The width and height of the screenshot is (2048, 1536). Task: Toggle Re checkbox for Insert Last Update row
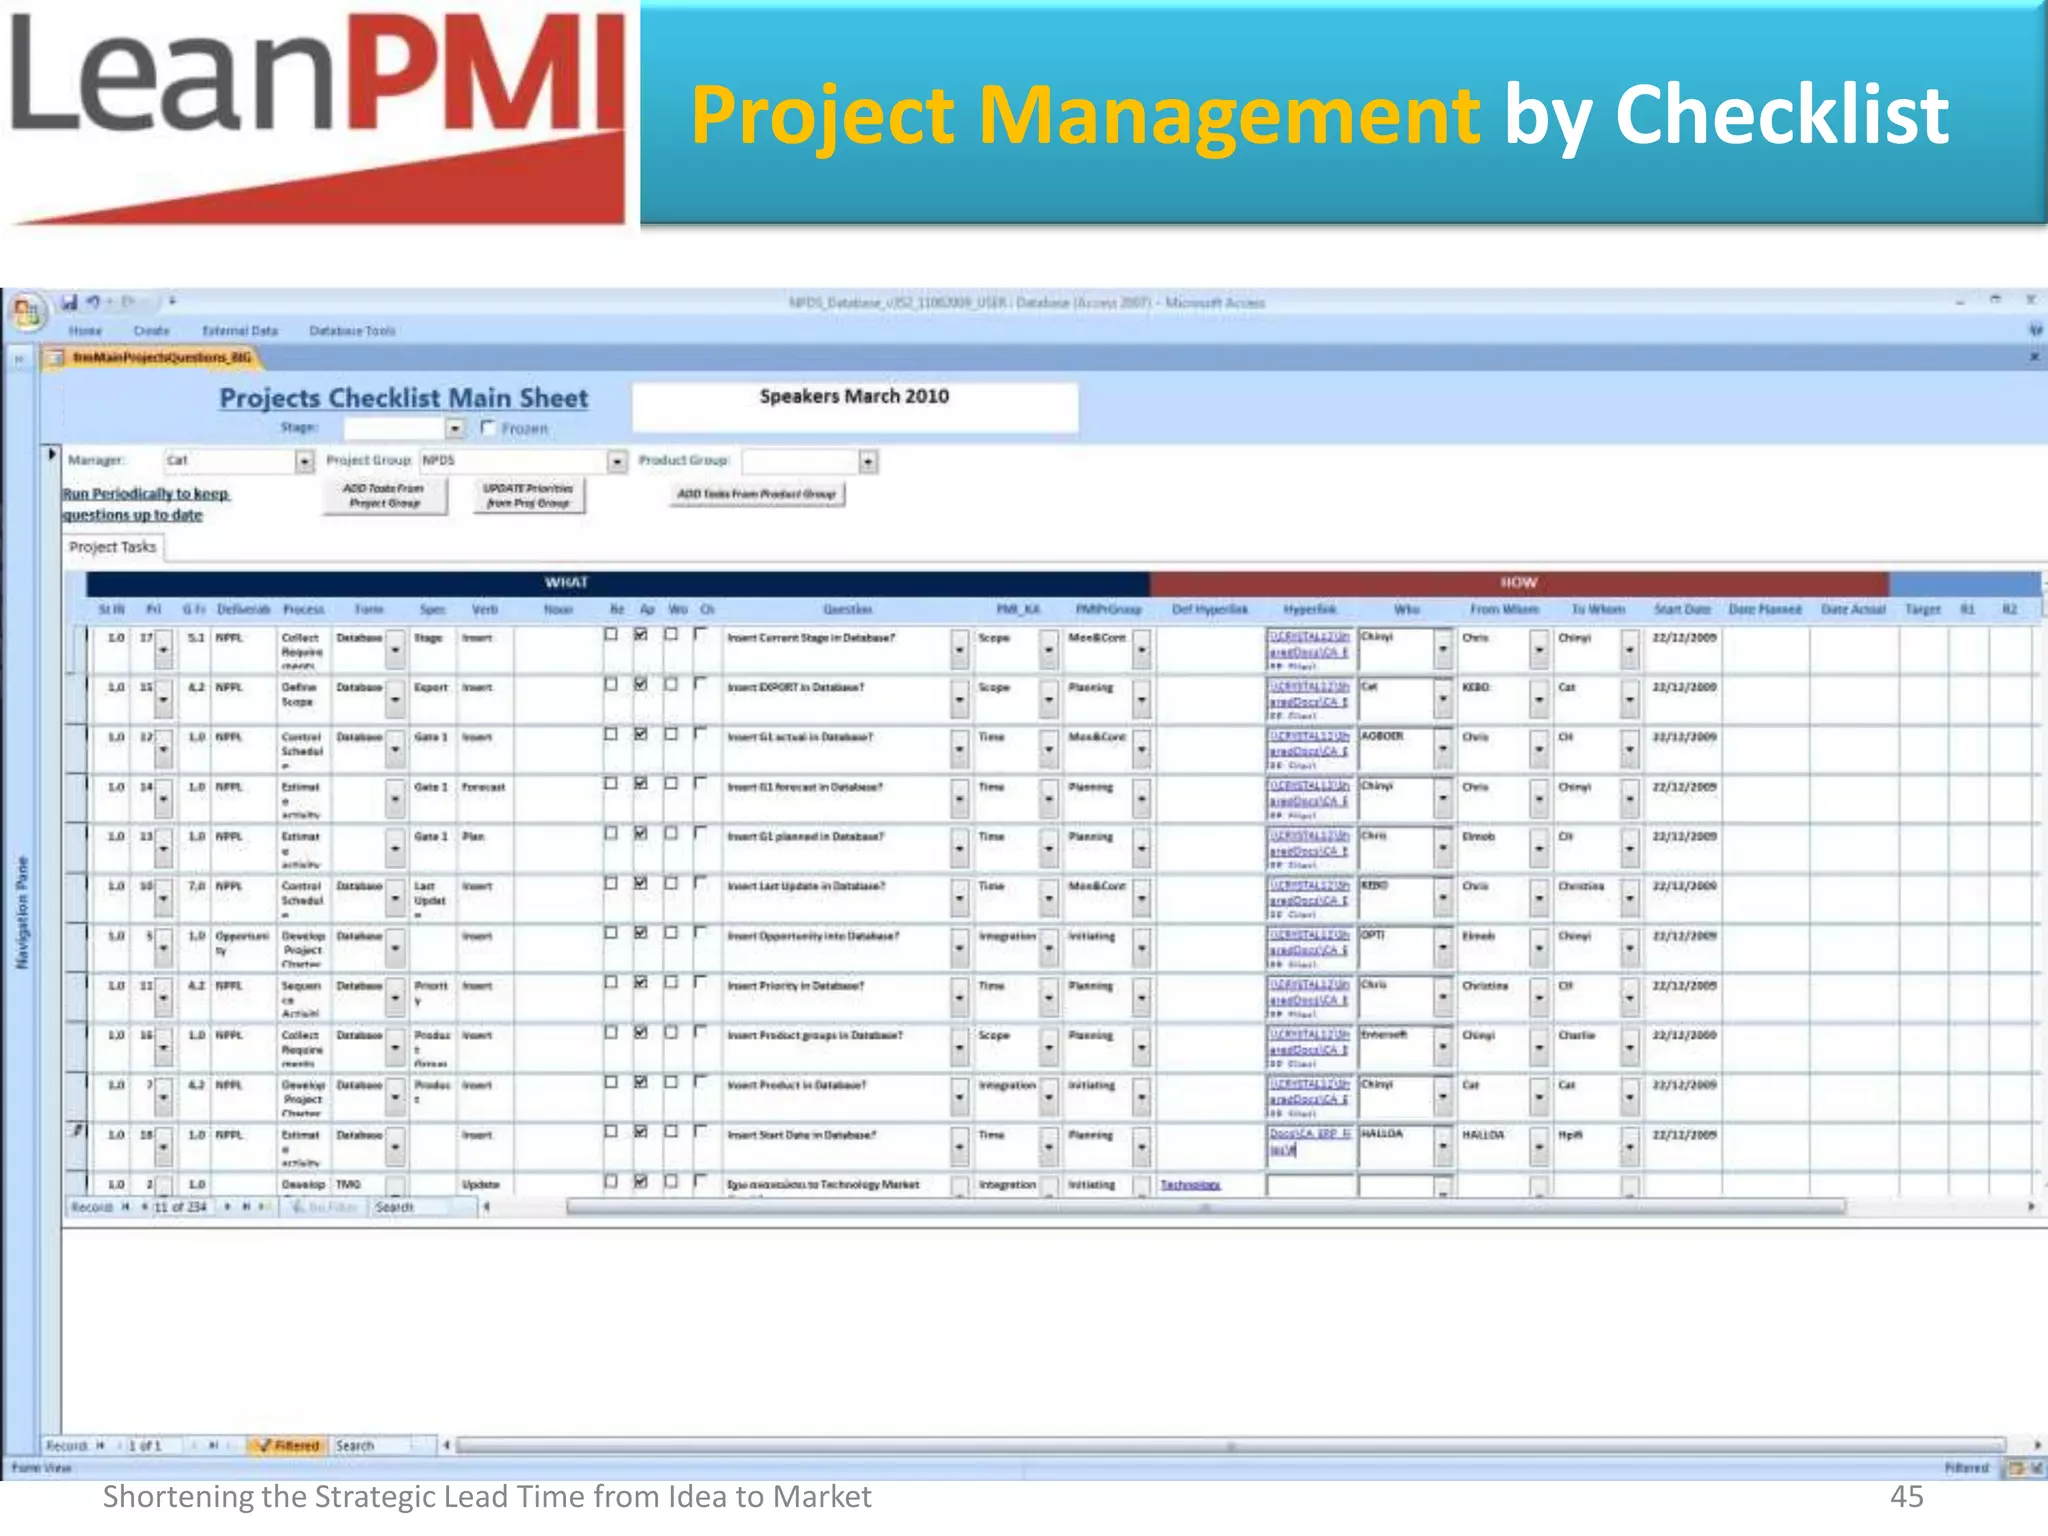tap(610, 884)
